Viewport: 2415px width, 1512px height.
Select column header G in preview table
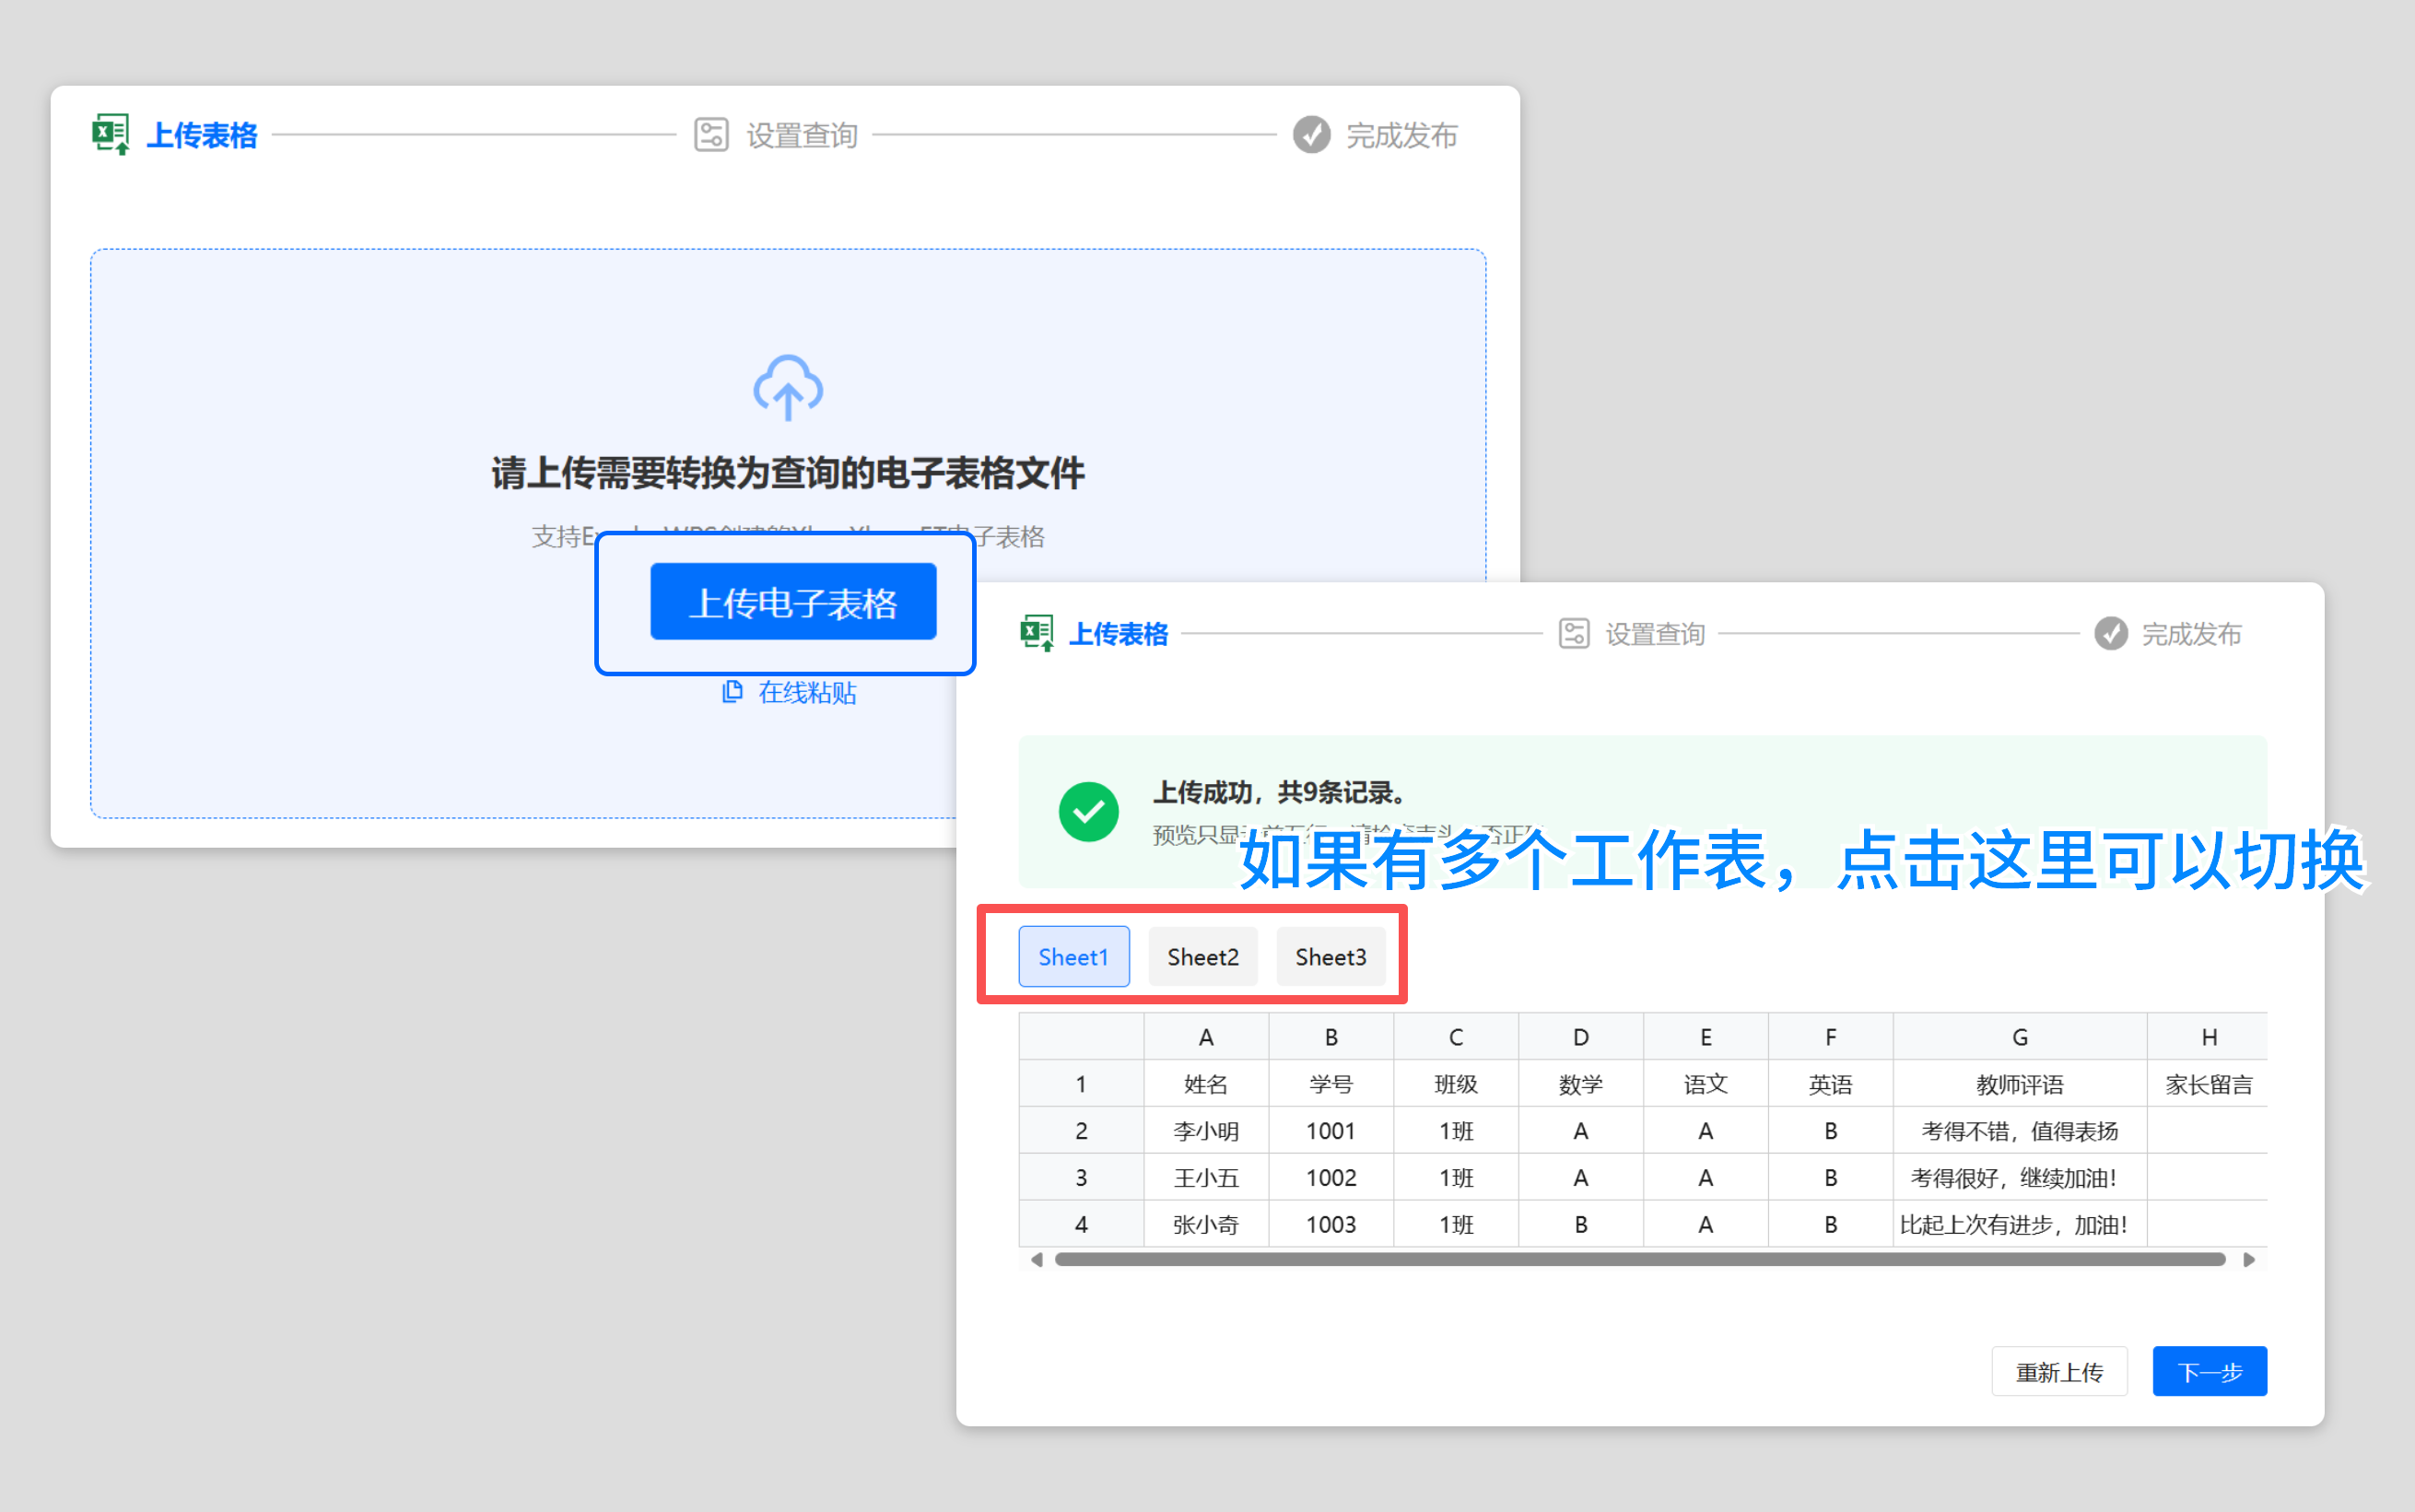(x=2020, y=1037)
